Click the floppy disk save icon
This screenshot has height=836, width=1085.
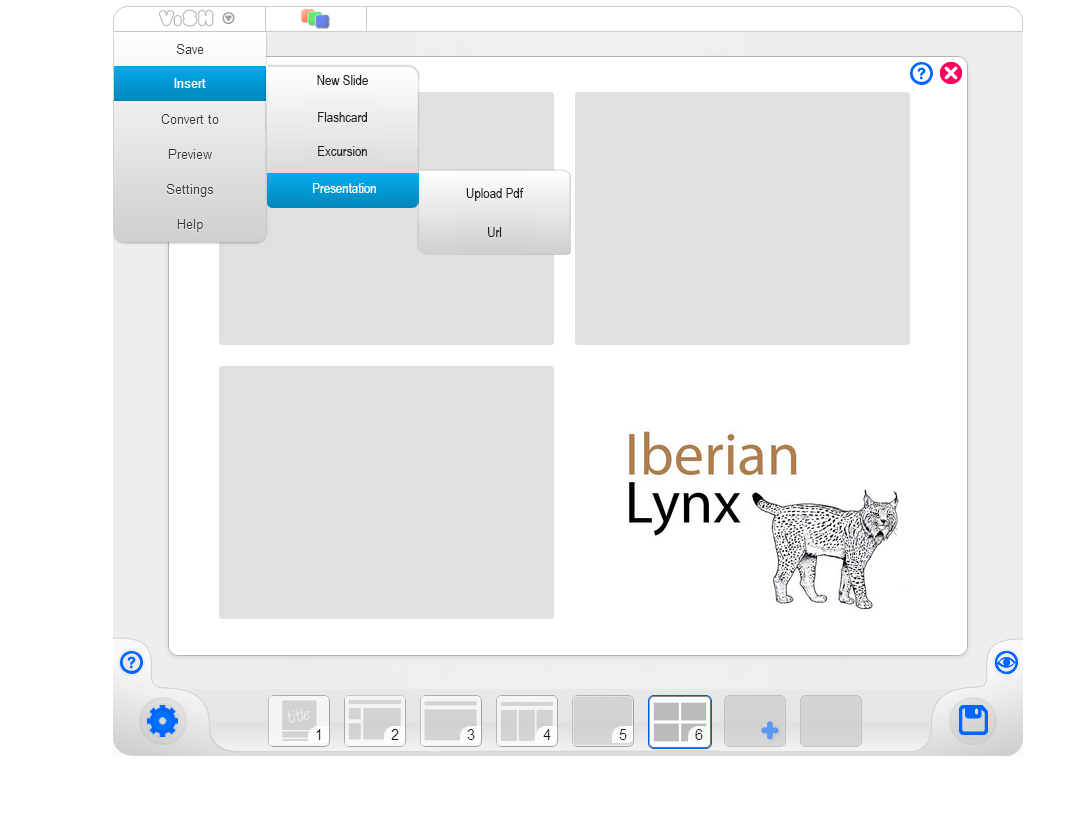973,721
